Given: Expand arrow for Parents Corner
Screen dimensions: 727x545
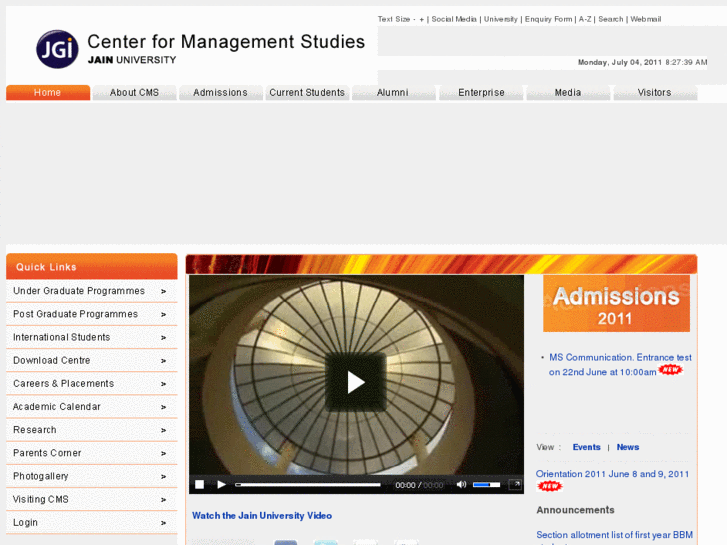Looking at the screenshot, I should click(163, 454).
